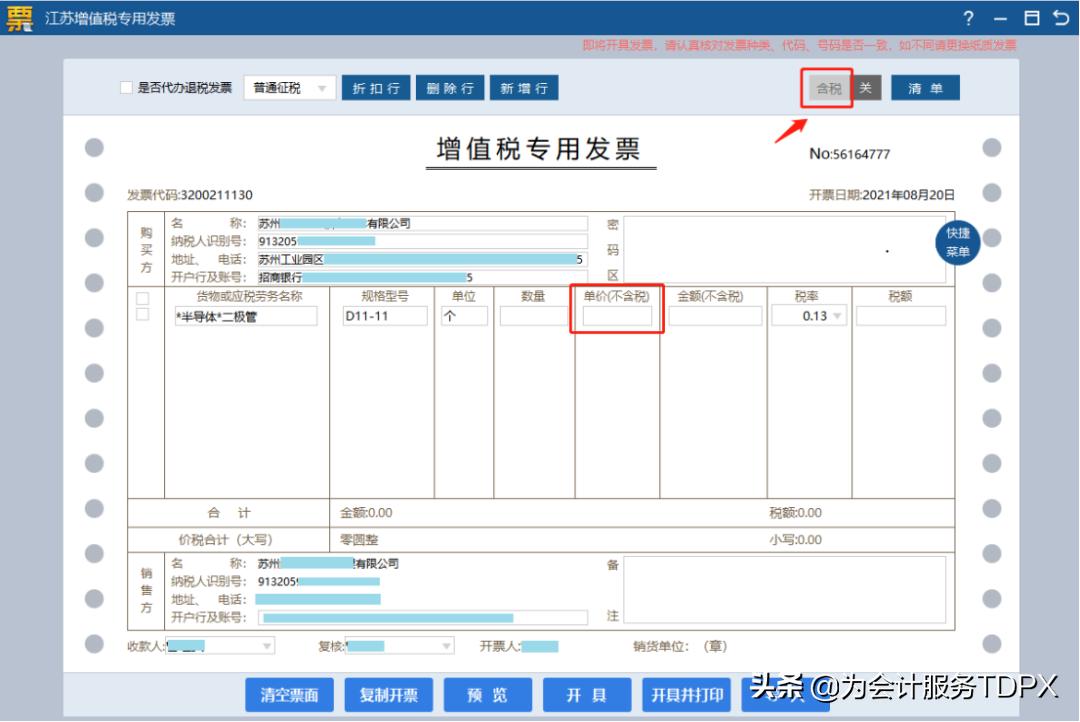Enable the 是否代办退税发票 checkbox

click(126, 86)
